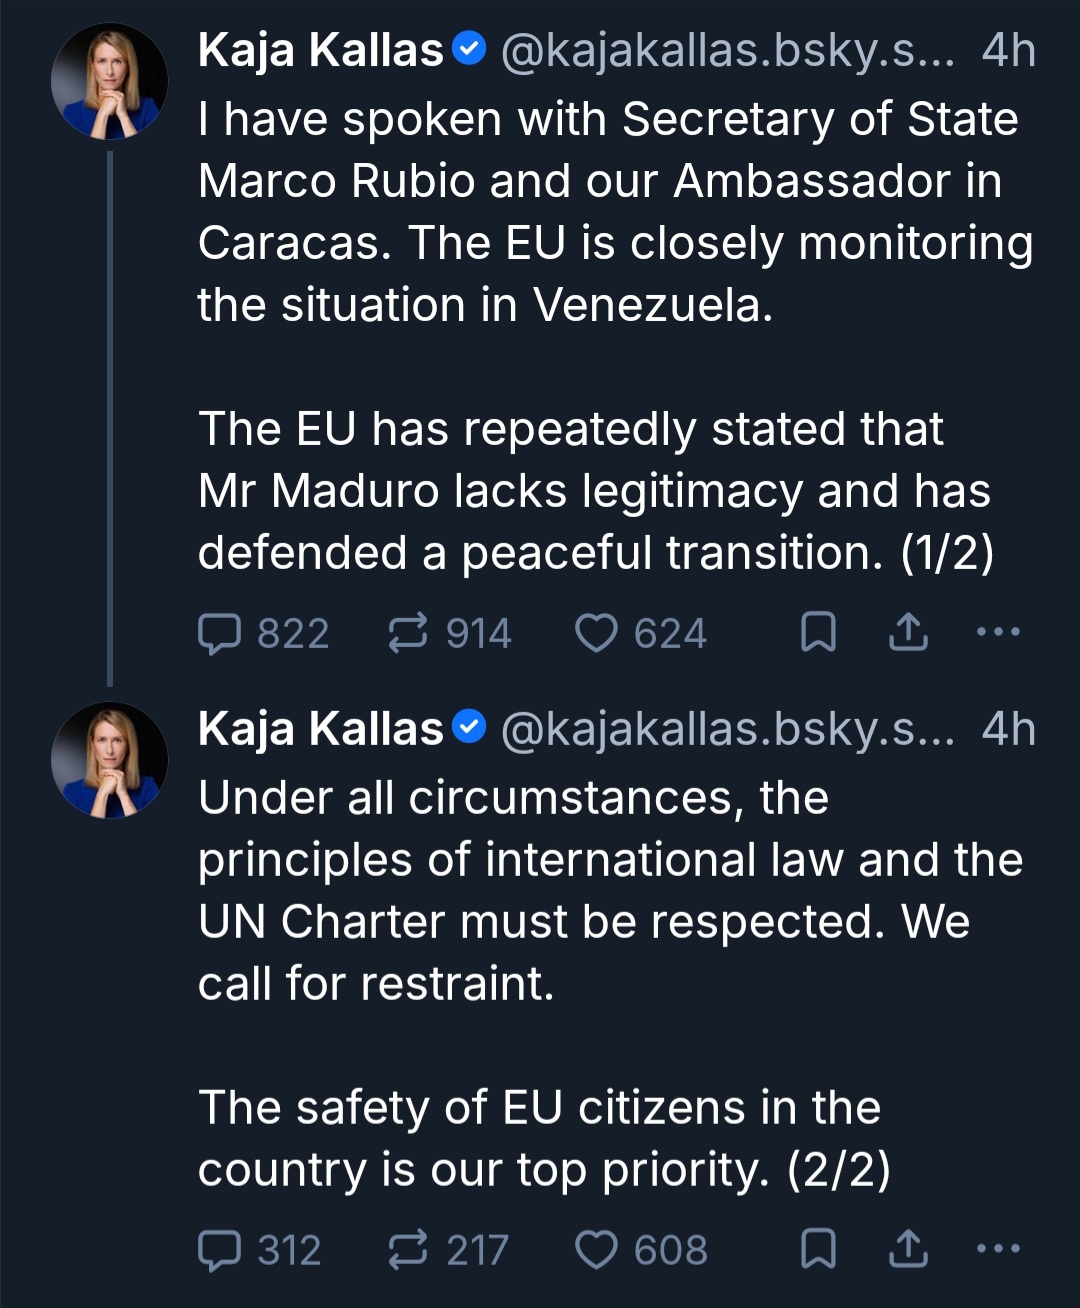
Task: Click the 4h timestamp on second post
Action: click(1008, 729)
